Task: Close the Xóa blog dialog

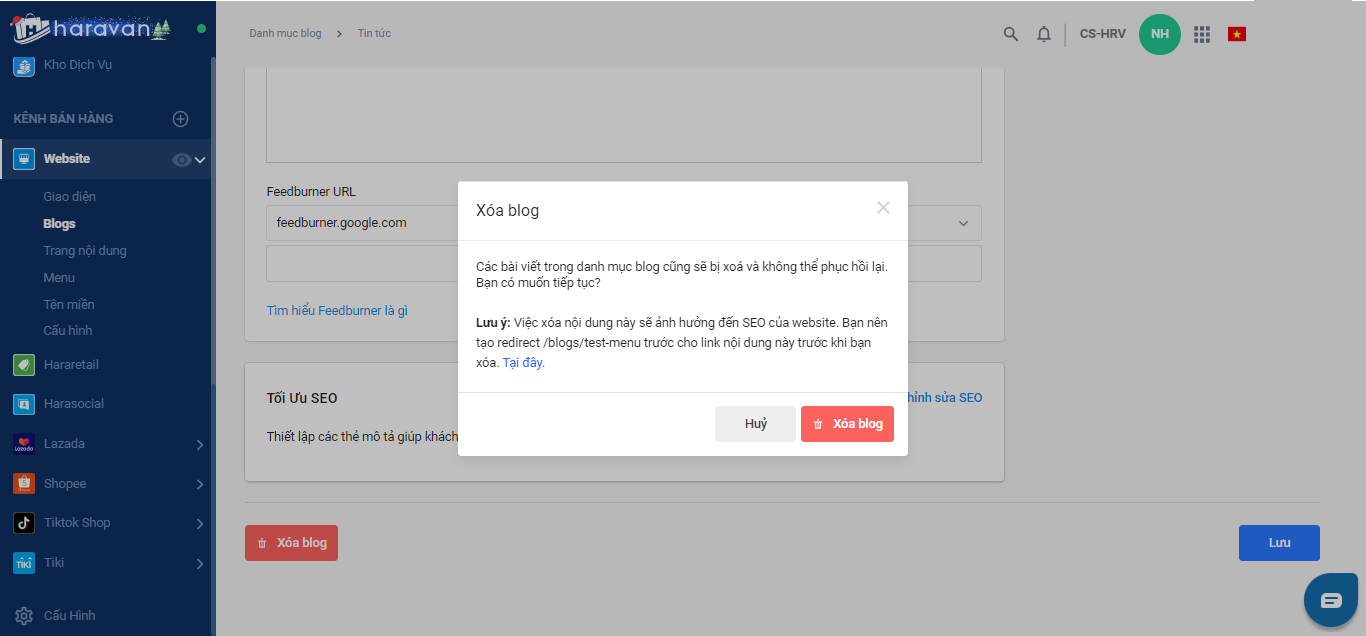Action: (883, 208)
